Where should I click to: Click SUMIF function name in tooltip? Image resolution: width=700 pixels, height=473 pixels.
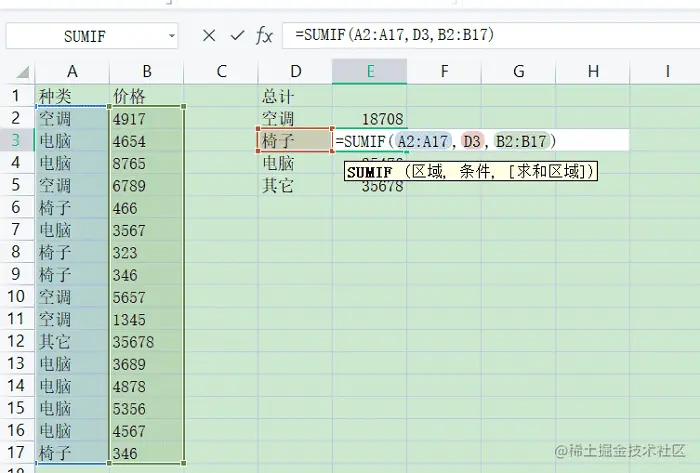point(369,172)
